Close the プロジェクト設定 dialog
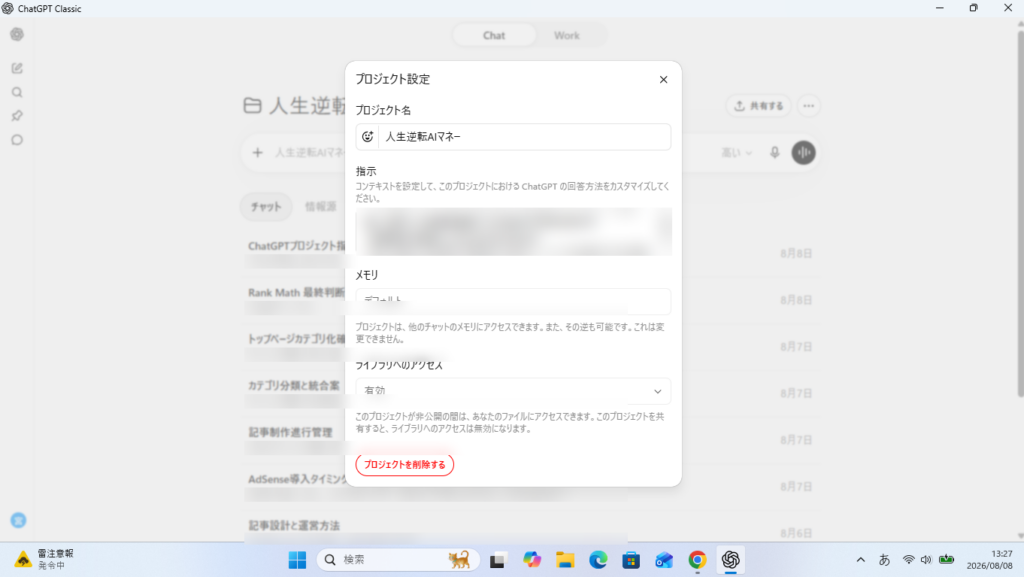This screenshot has height=577, width=1024. pyautogui.click(x=663, y=80)
